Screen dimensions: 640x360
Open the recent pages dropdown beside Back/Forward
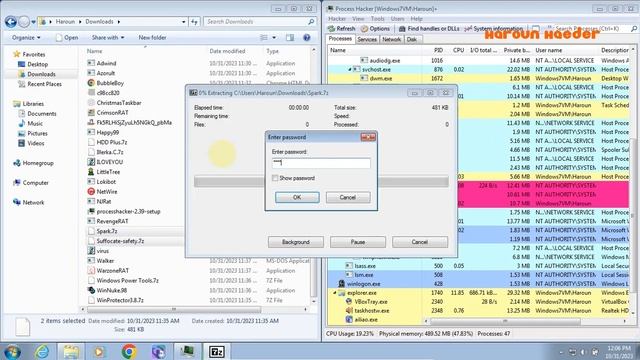pyautogui.click(x=34, y=22)
